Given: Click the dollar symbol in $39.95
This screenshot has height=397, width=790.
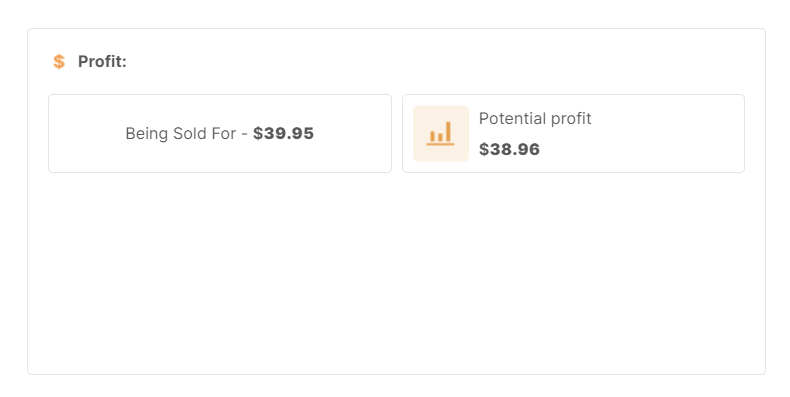Looking at the screenshot, I should [x=258, y=134].
